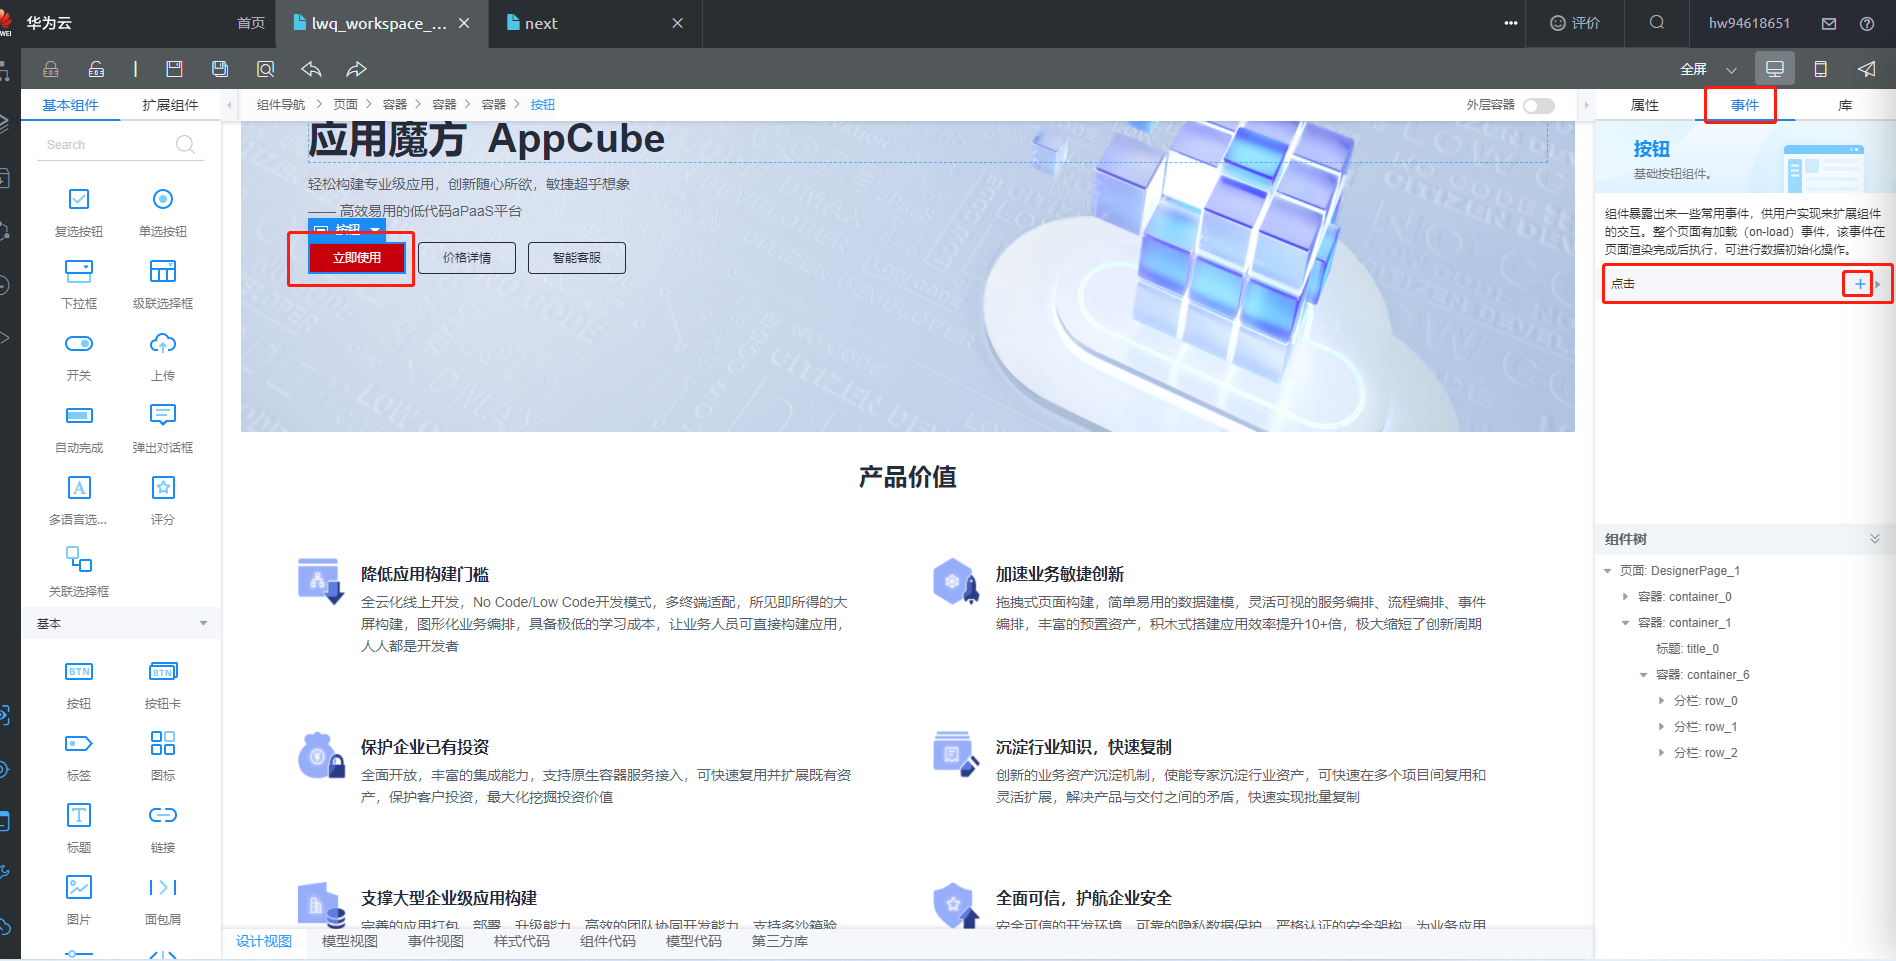Viewport: 1896px width, 961px height.
Task: Publish page with the paper plane icon
Action: pos(1866,69)
